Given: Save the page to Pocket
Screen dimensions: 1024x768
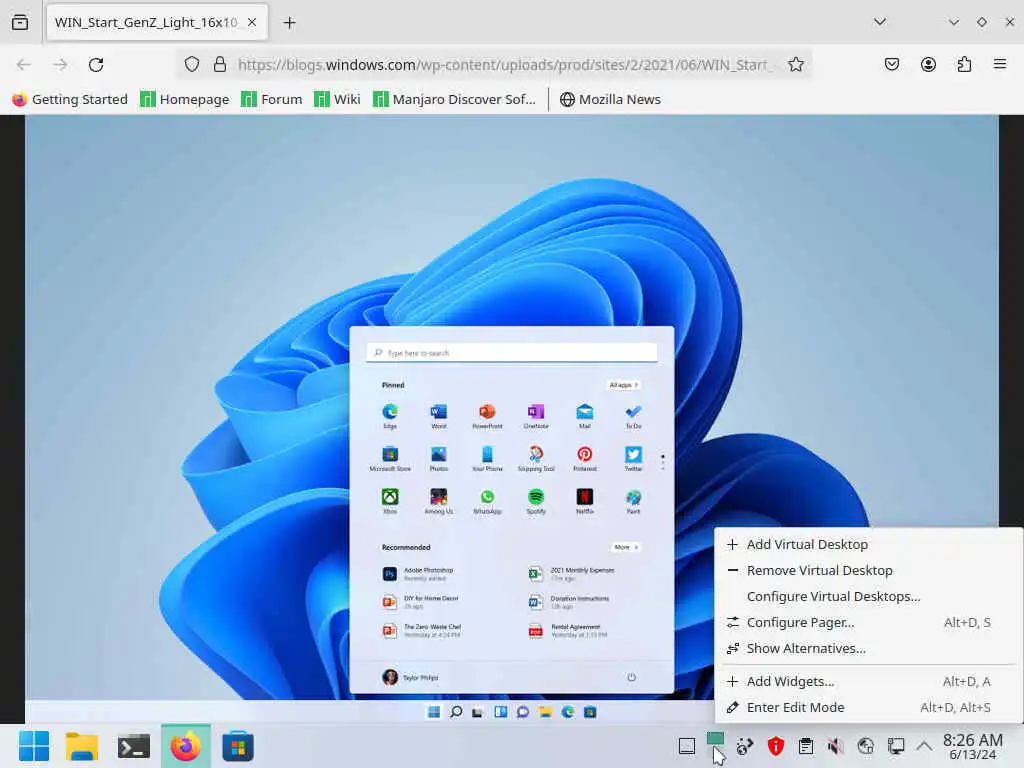Looking at the screenshot, I should point(891,64).
